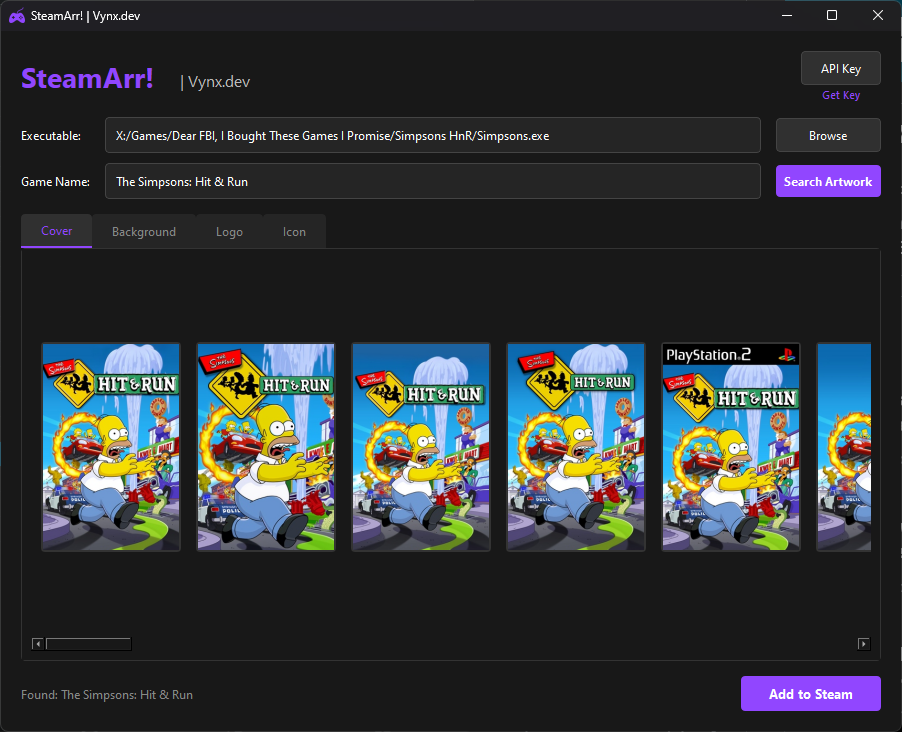This screenshot has width=902, height=732.
Task: Switch to the Background tab
Action: click(144, 231)
